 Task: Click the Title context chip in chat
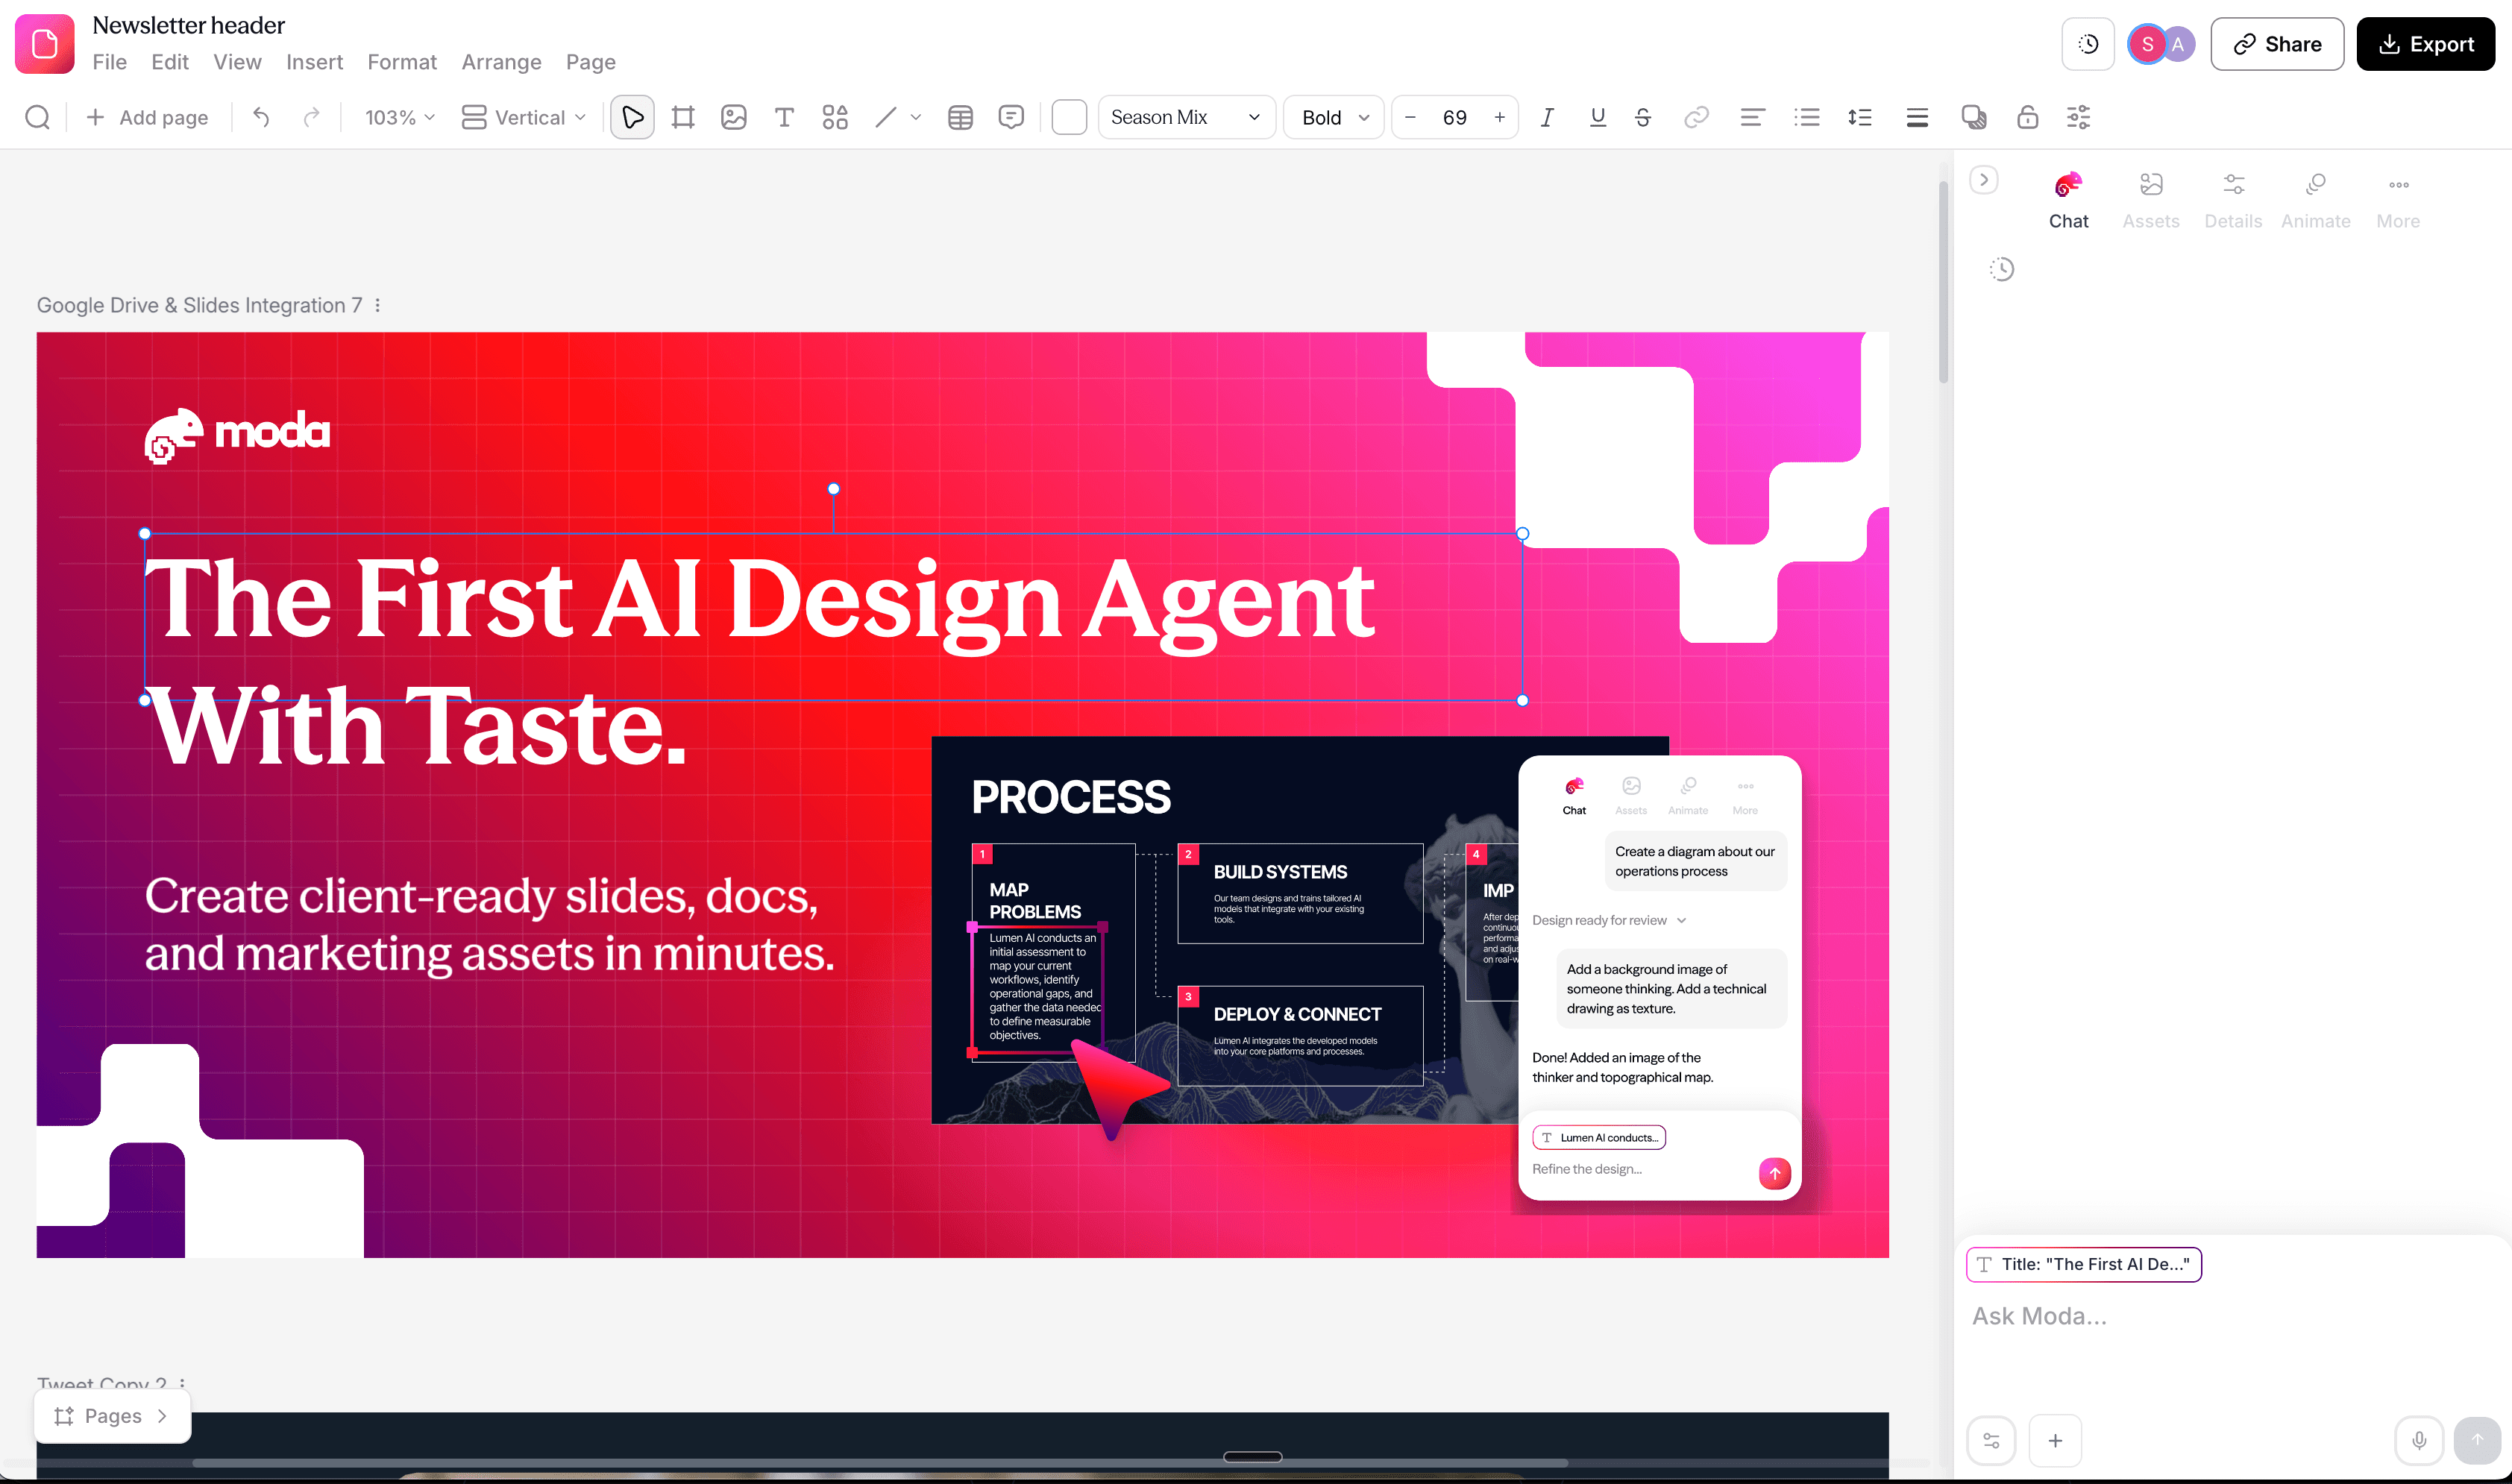2084,1264
